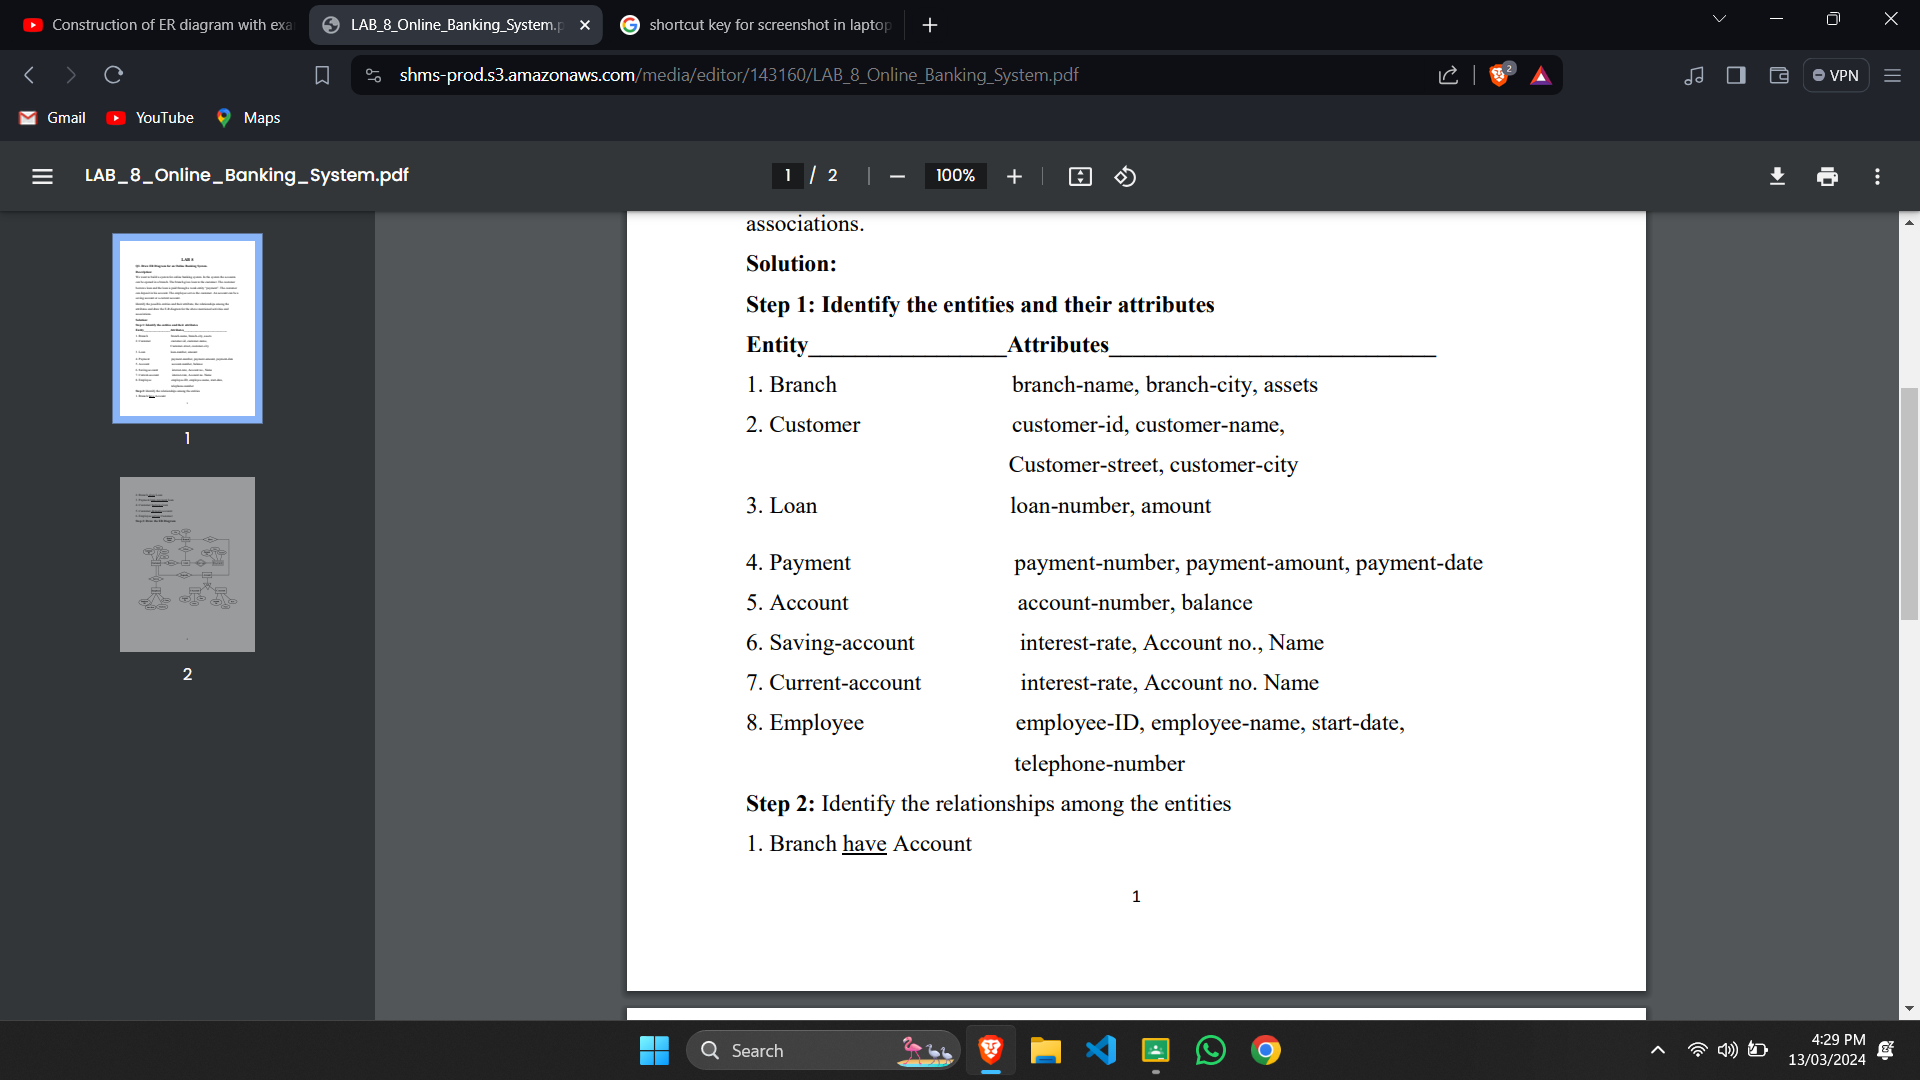This screenshot has height=1080, width=1920.
Task: Expand the tab search dropdown arrow
Action: [x=1719, y=19]
